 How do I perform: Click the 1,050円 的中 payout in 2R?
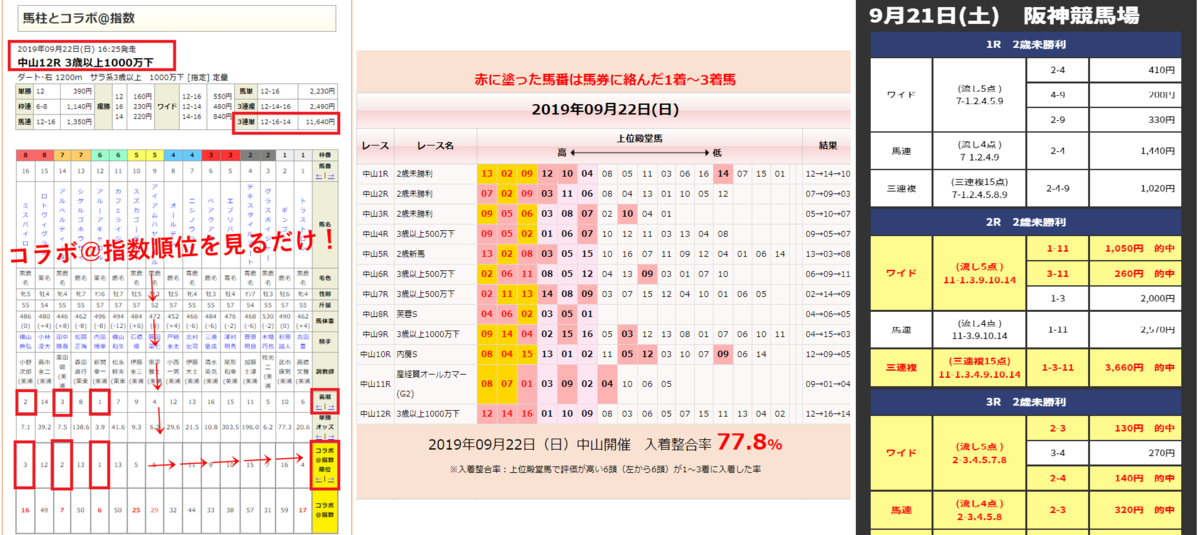coord(1141,247)
